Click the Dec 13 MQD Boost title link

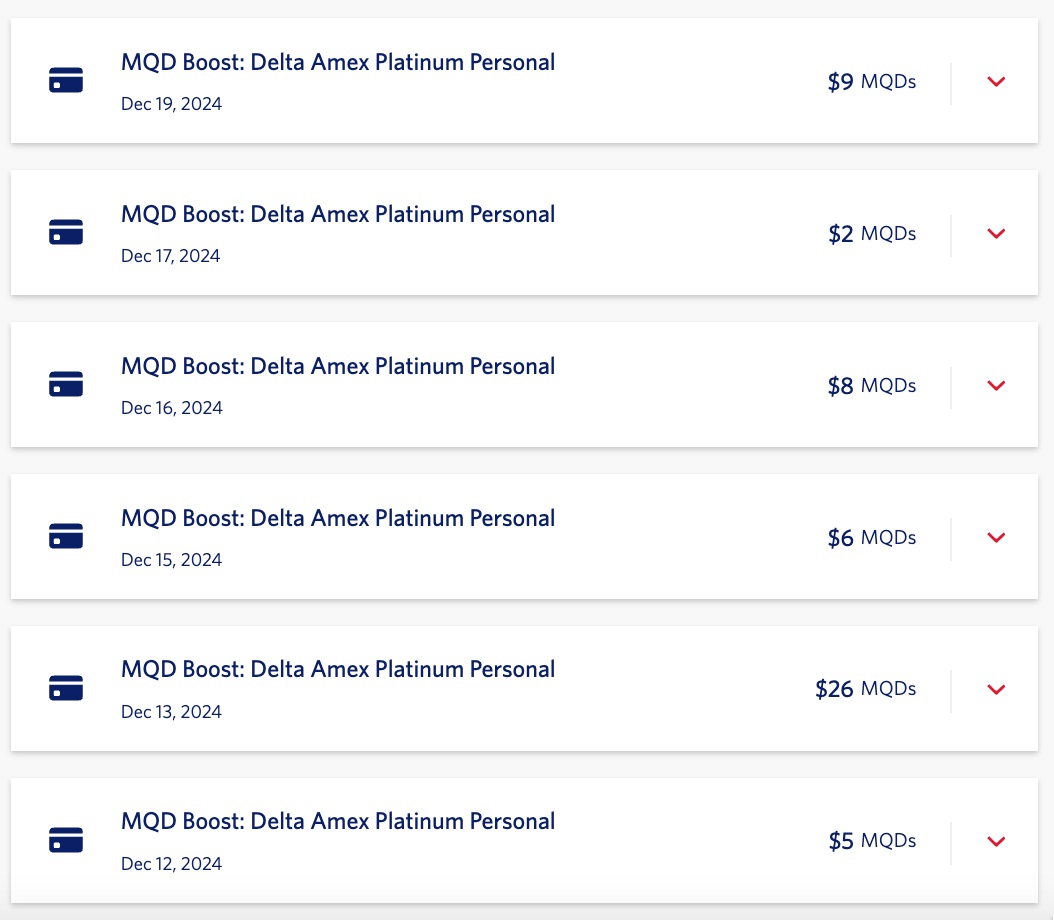[x=337, y=668]
